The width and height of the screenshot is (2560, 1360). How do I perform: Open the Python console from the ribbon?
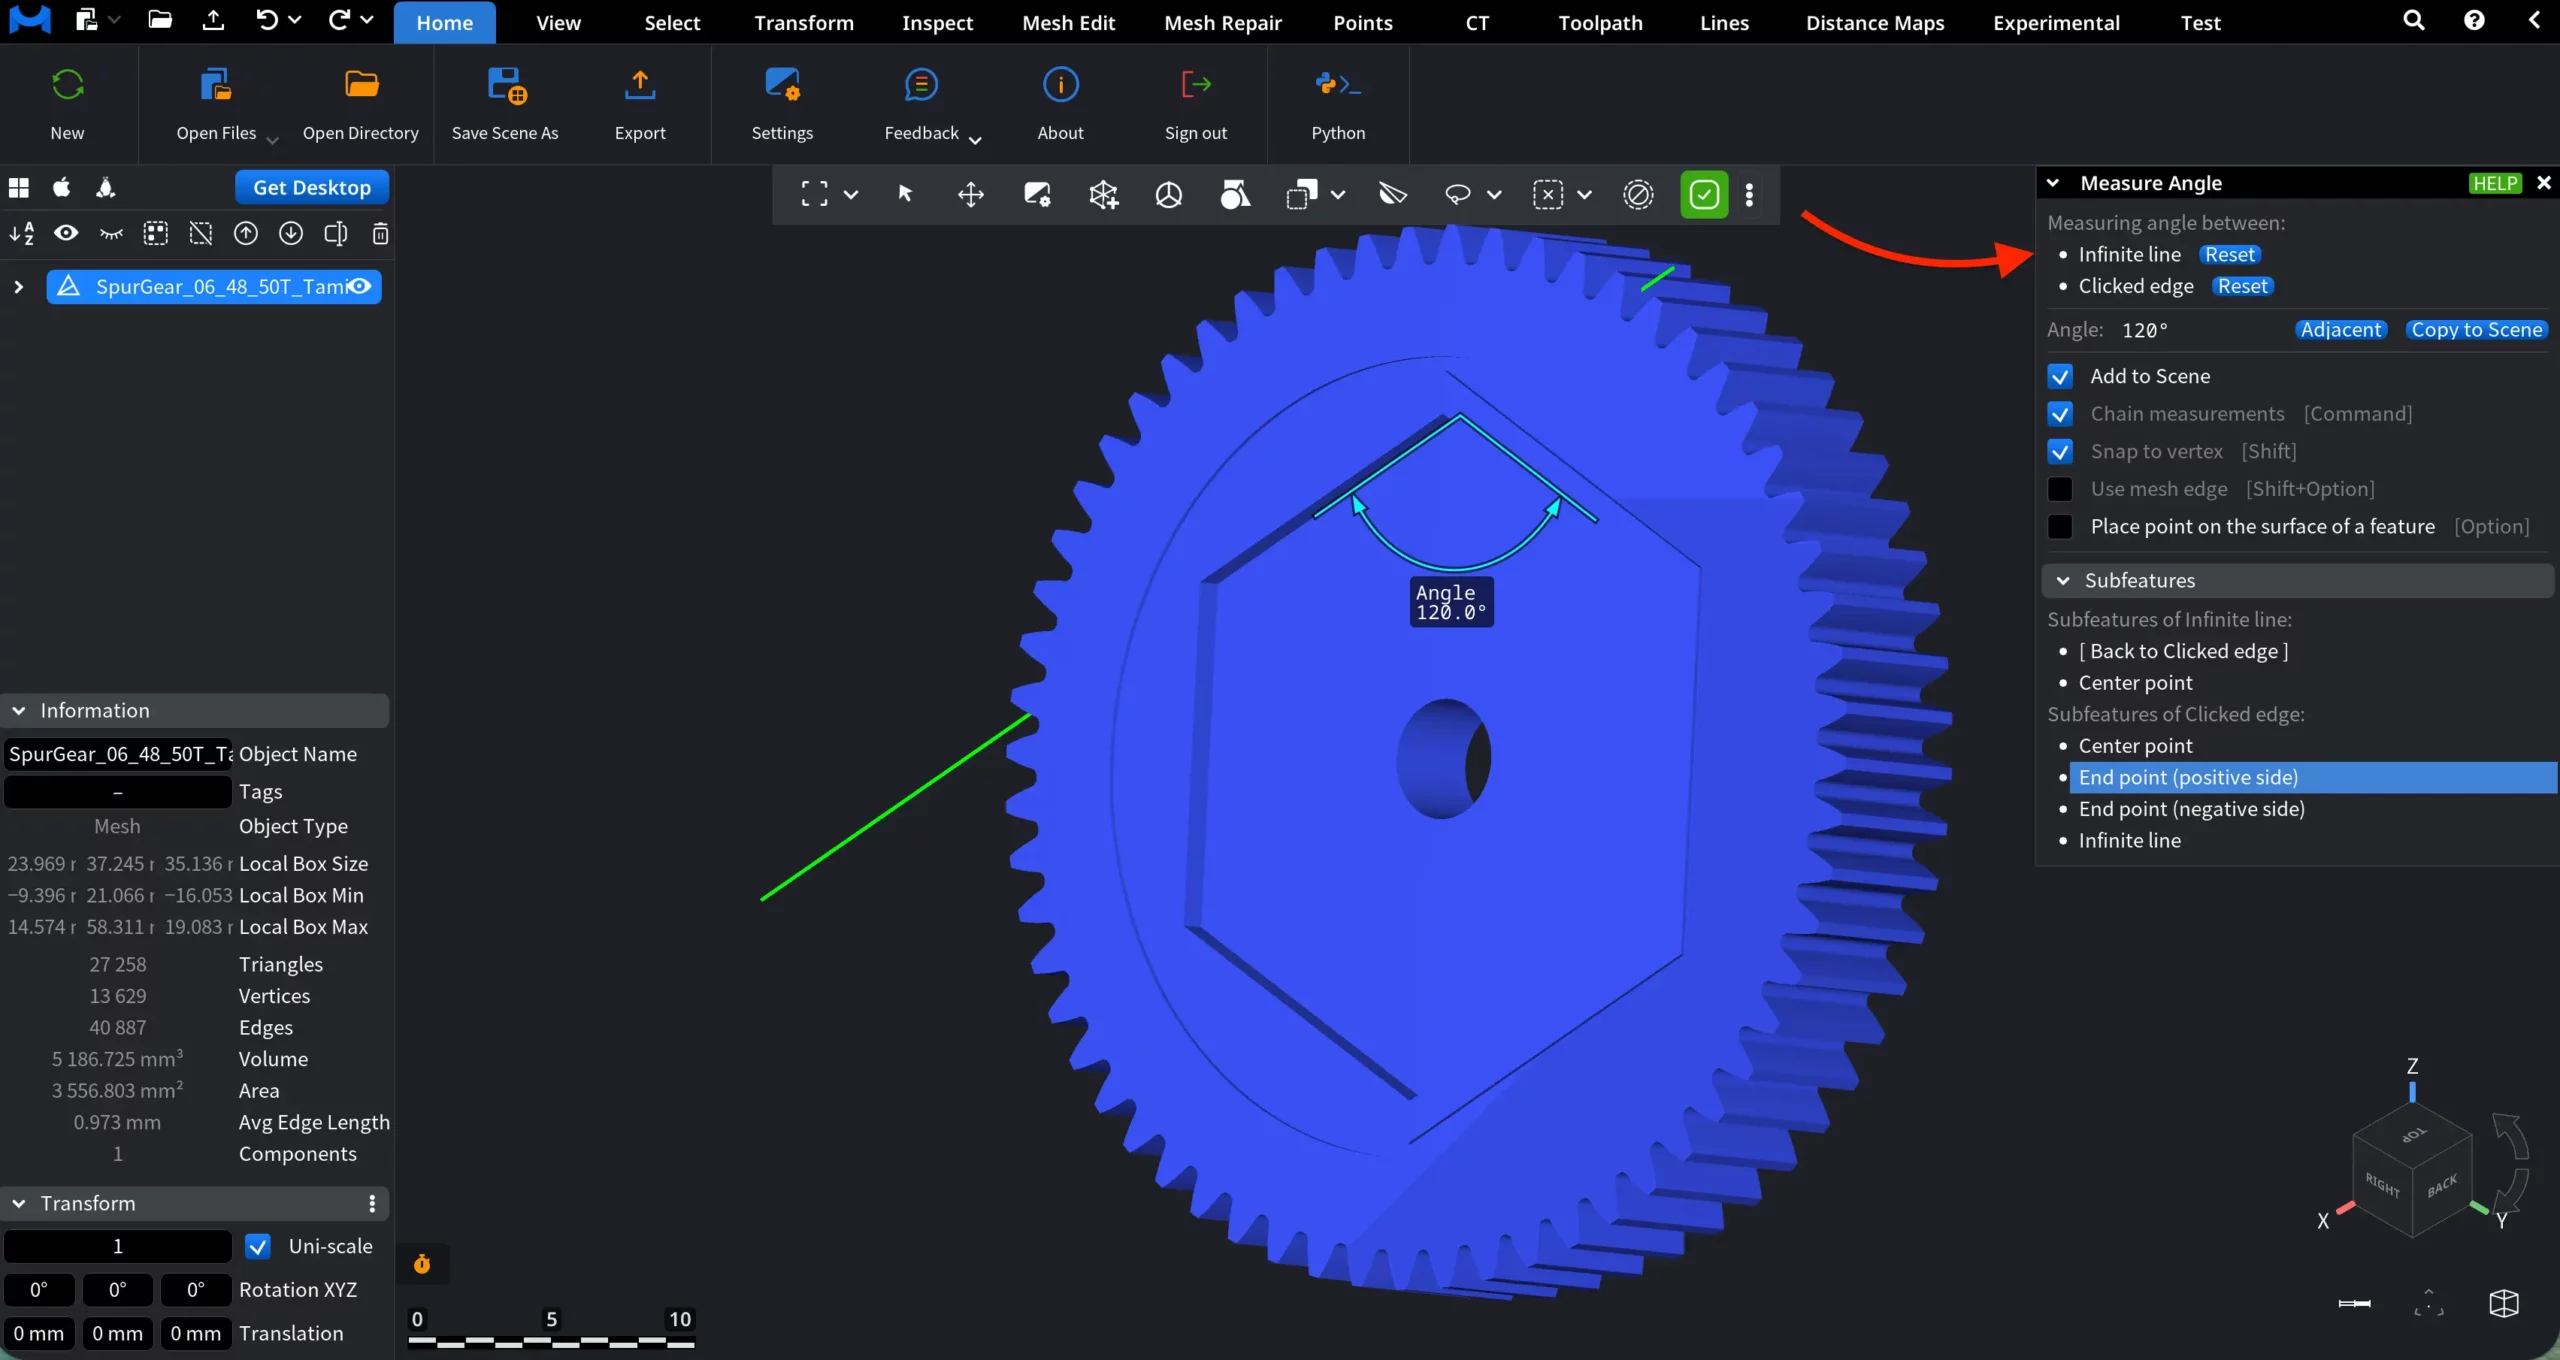coord(1338,100)
